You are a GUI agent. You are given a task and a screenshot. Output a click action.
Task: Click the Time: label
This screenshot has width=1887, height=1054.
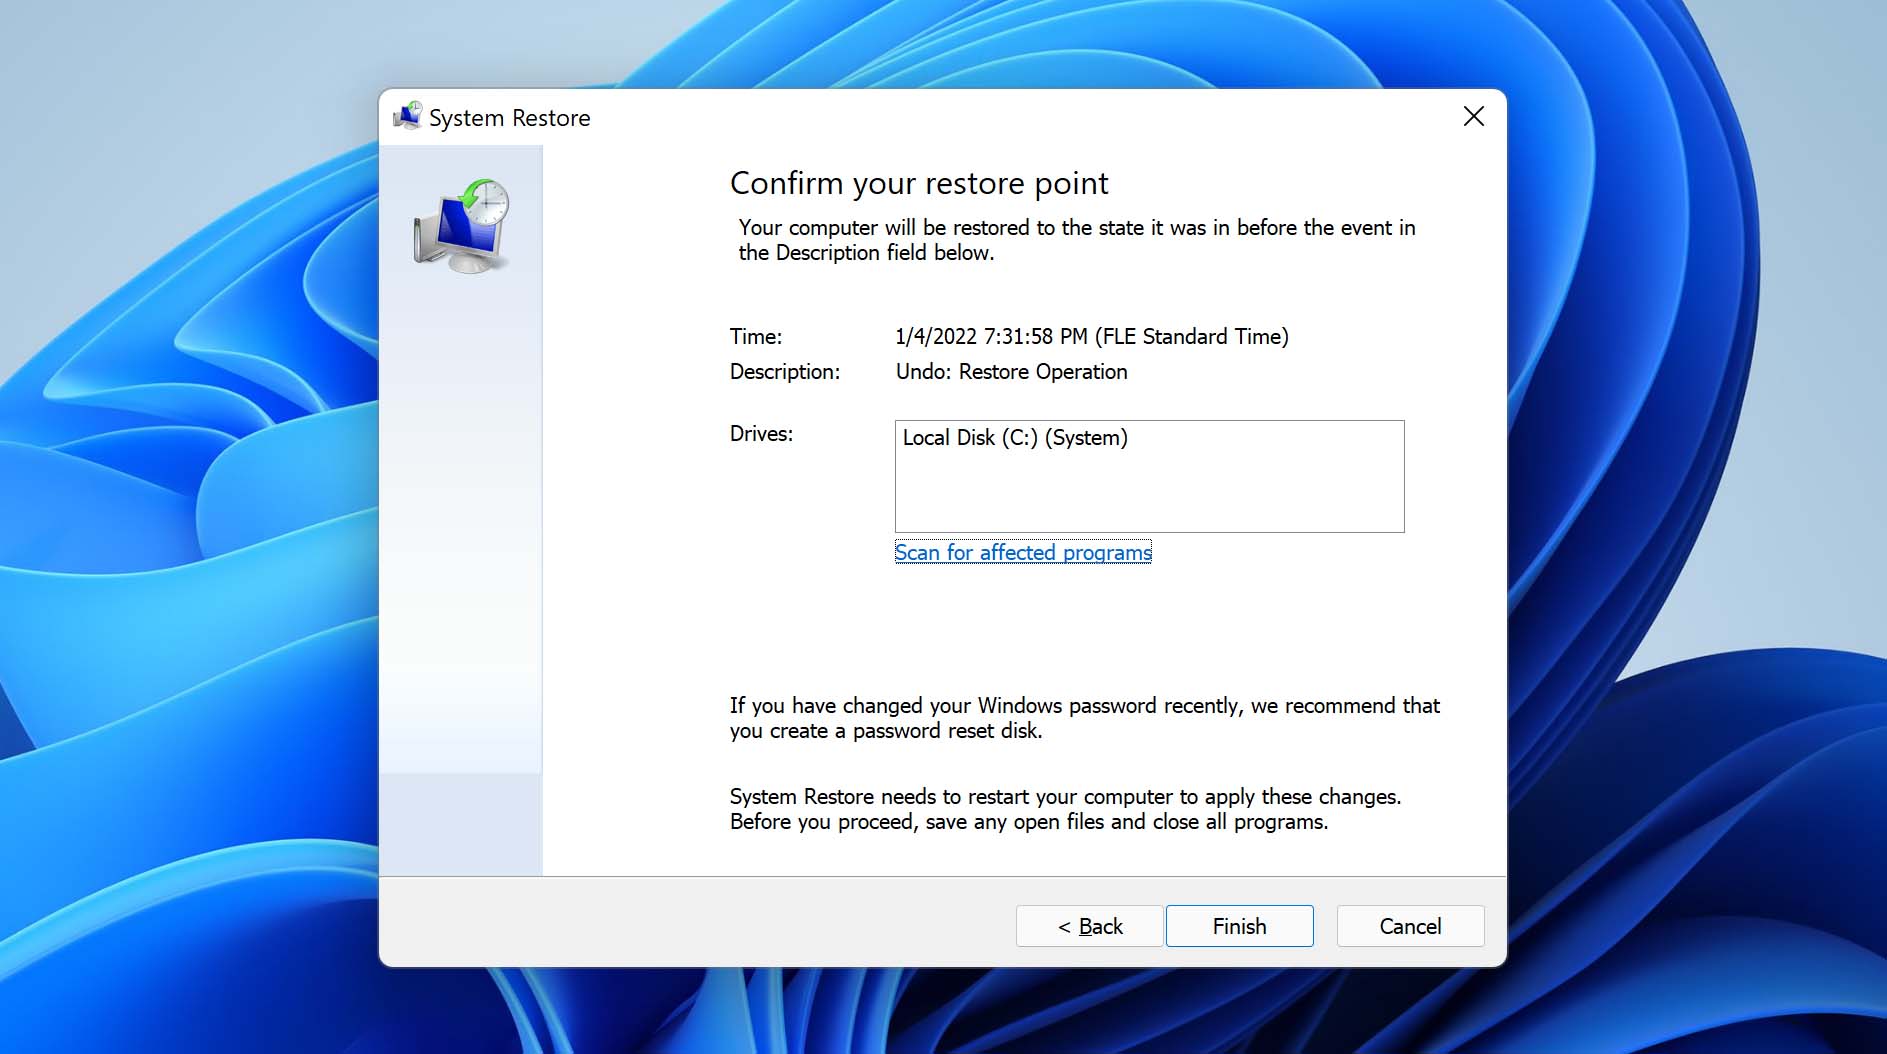756,337
